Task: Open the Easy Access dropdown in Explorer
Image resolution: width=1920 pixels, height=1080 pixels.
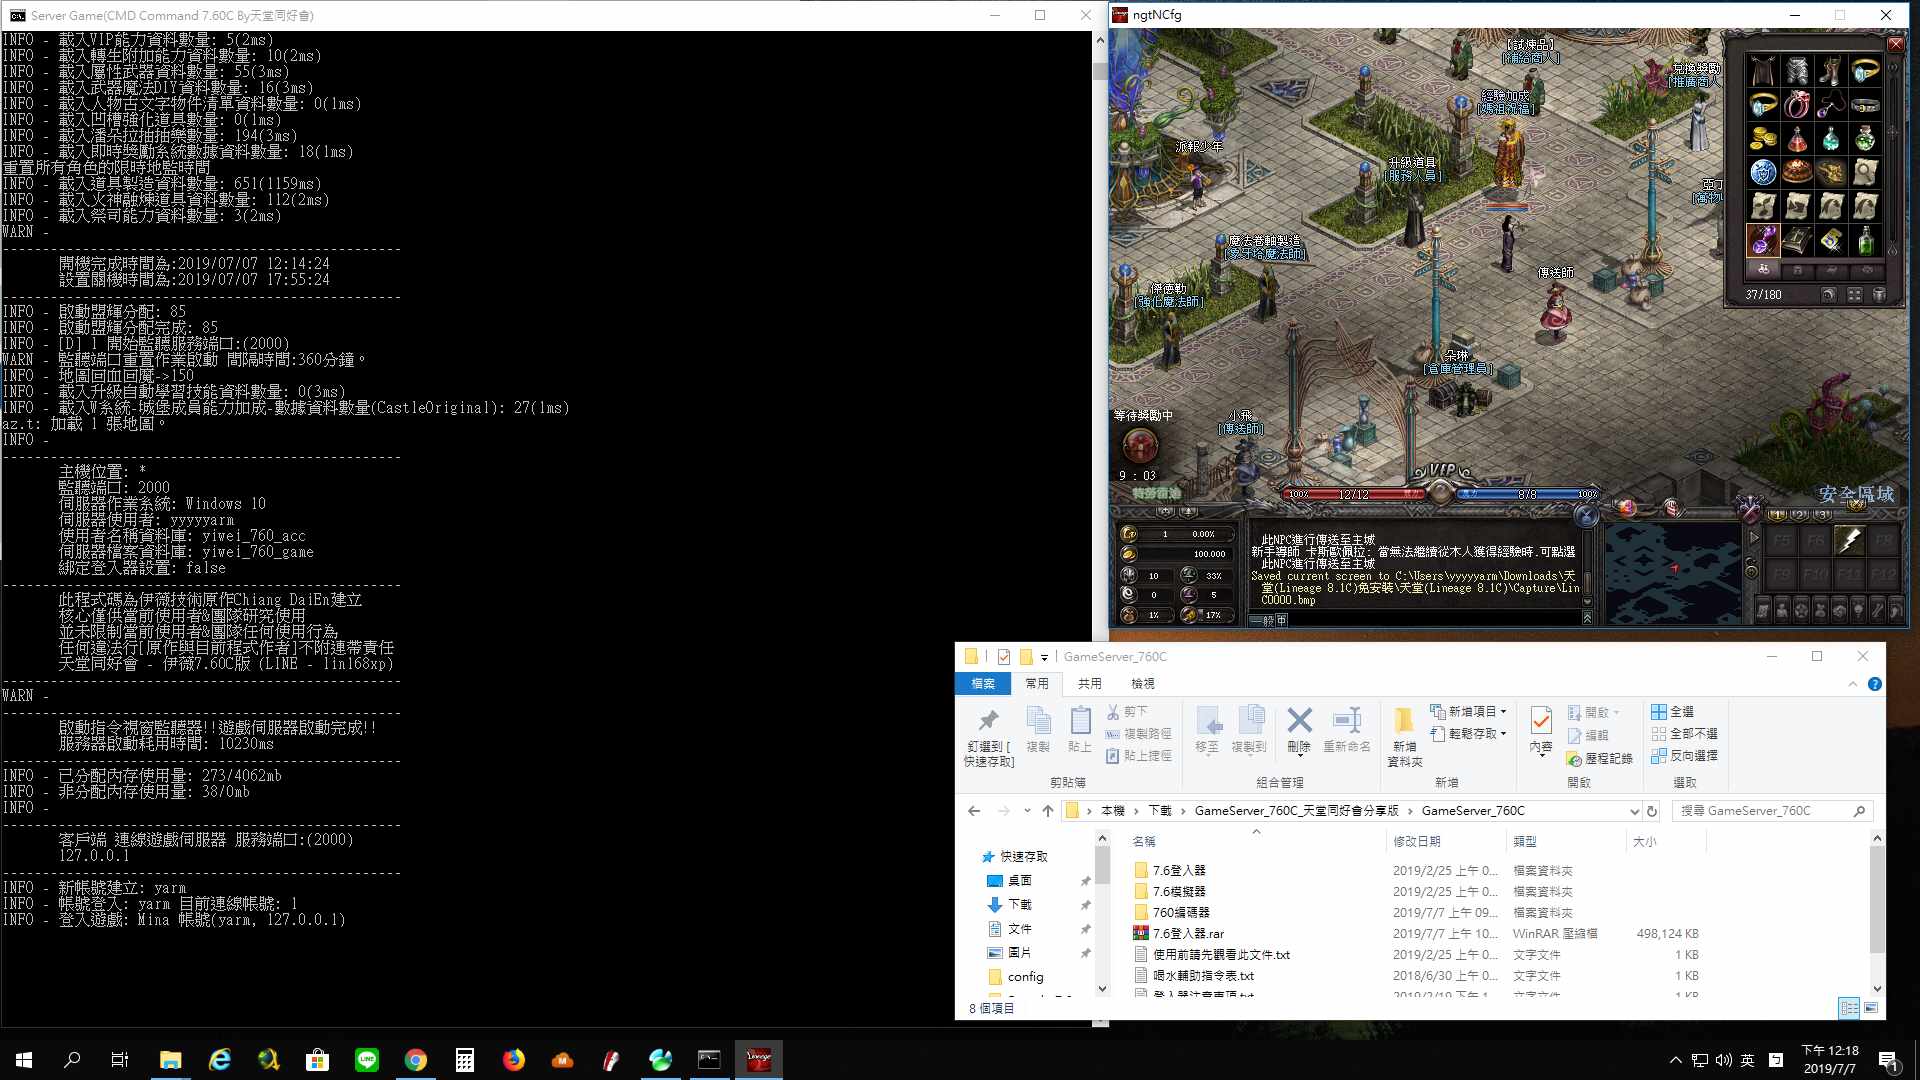Action: click(x=1468, y=734)
